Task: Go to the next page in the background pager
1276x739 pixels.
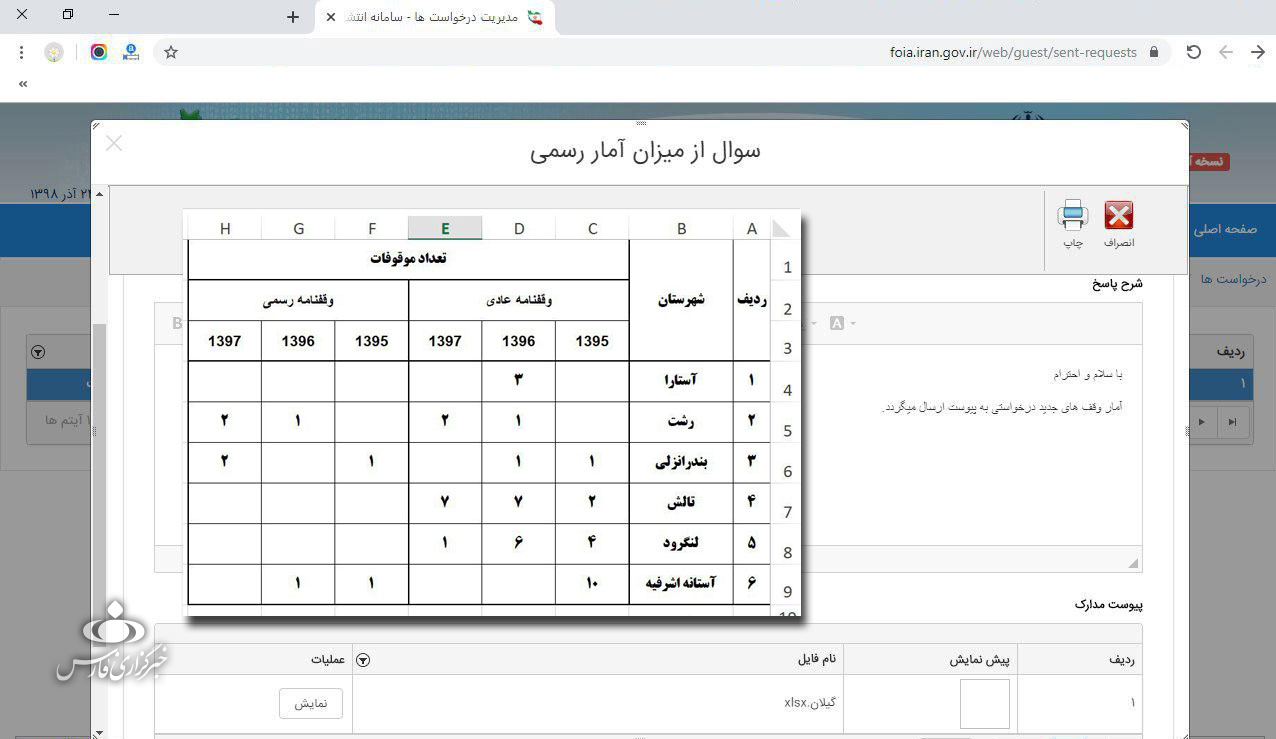Action: 1201,422
